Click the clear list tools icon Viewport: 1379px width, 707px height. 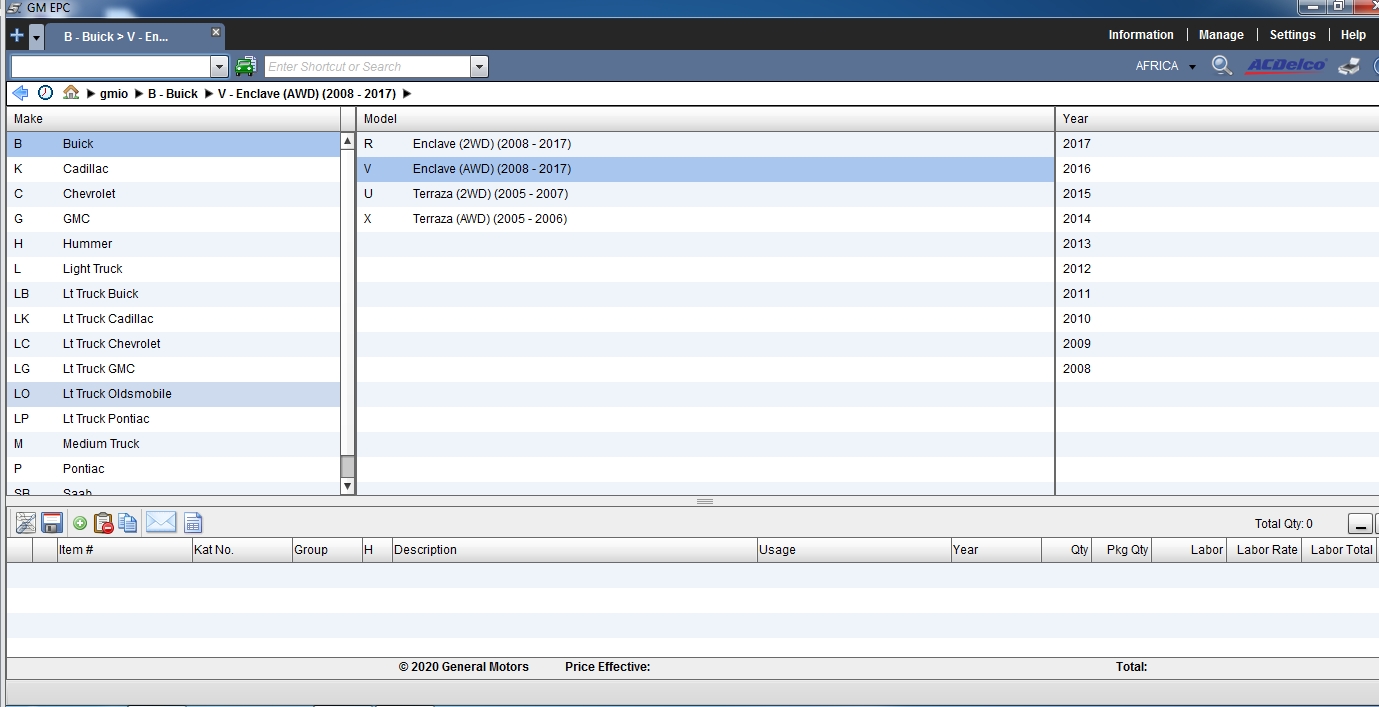pyautogui.click(x=26, y=523)
